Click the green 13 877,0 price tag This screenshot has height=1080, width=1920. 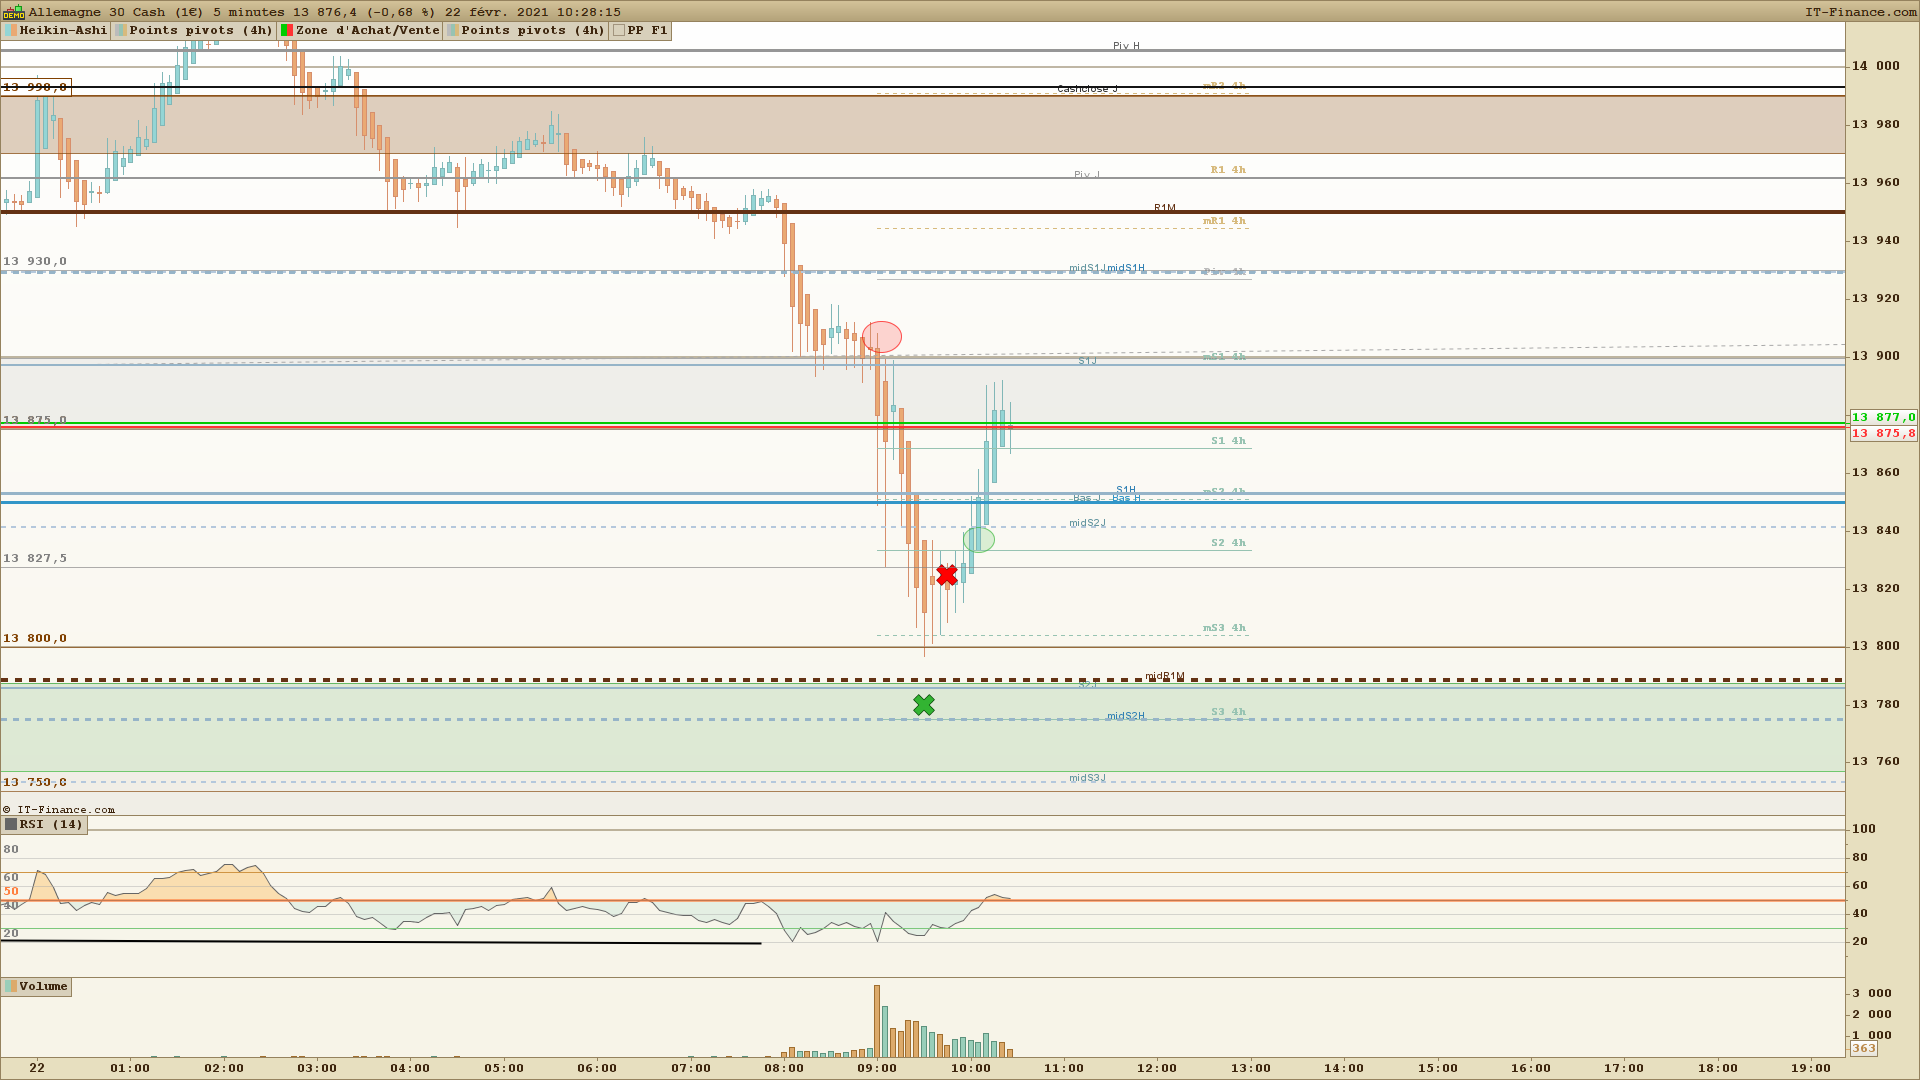(1883, 418)
